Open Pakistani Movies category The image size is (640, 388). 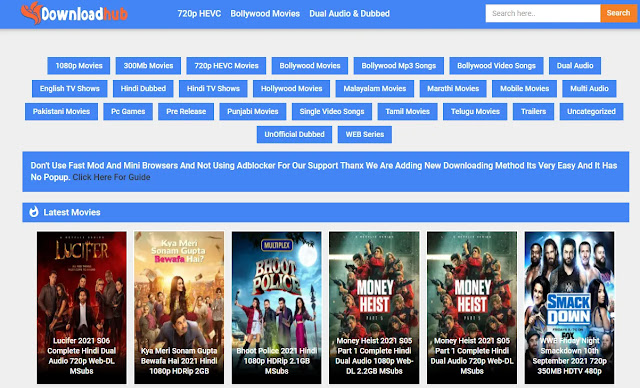[x=61, y=111]
